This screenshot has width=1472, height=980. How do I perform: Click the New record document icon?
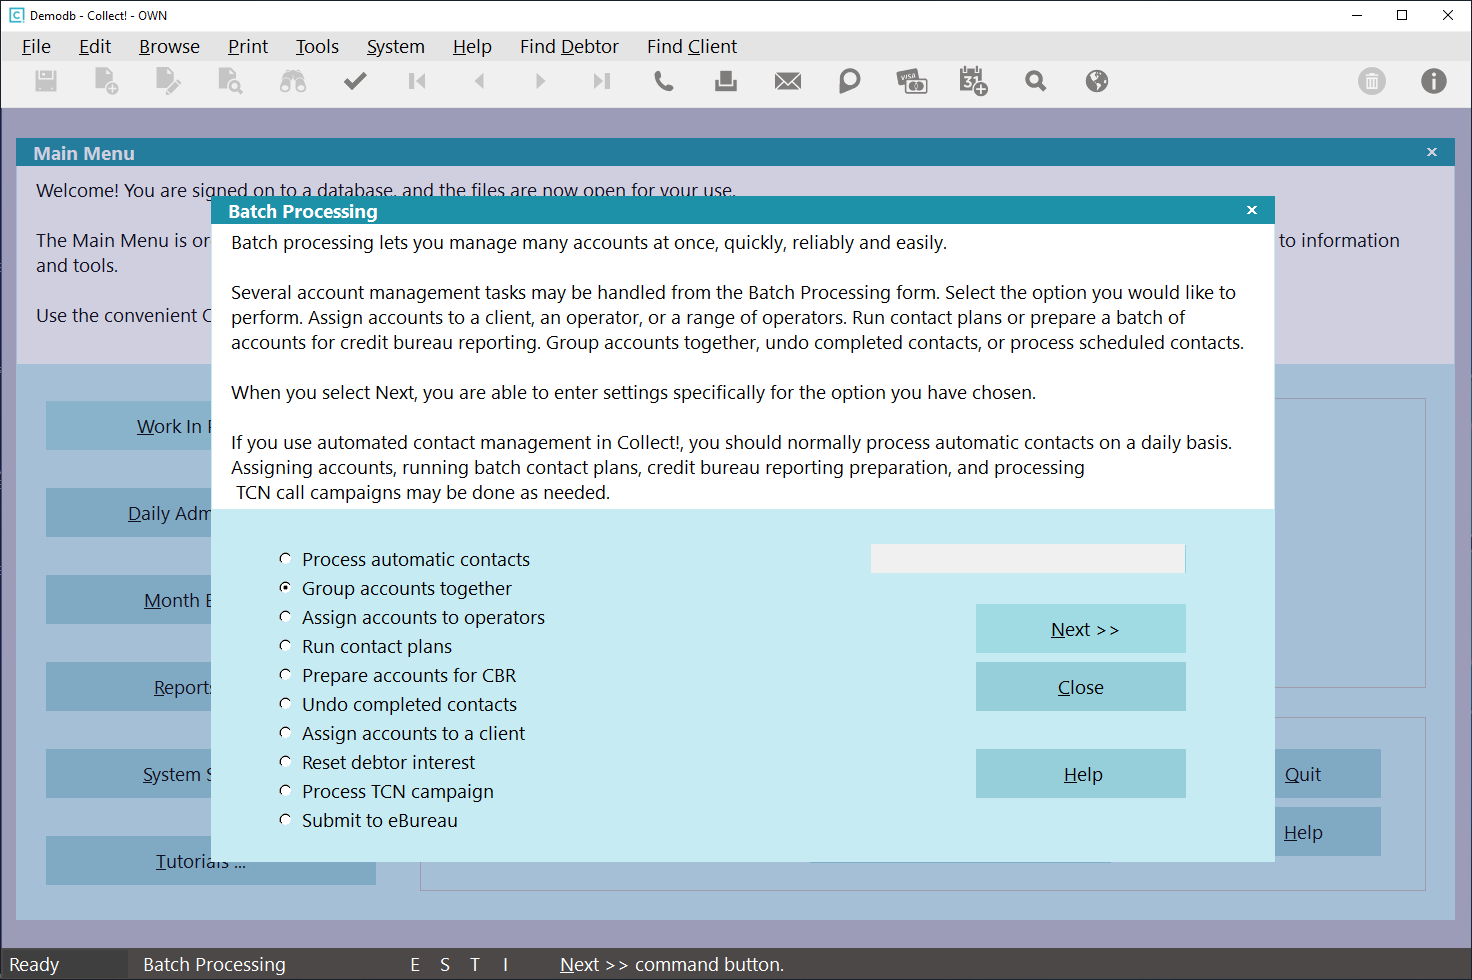click(x=106, y=81)
